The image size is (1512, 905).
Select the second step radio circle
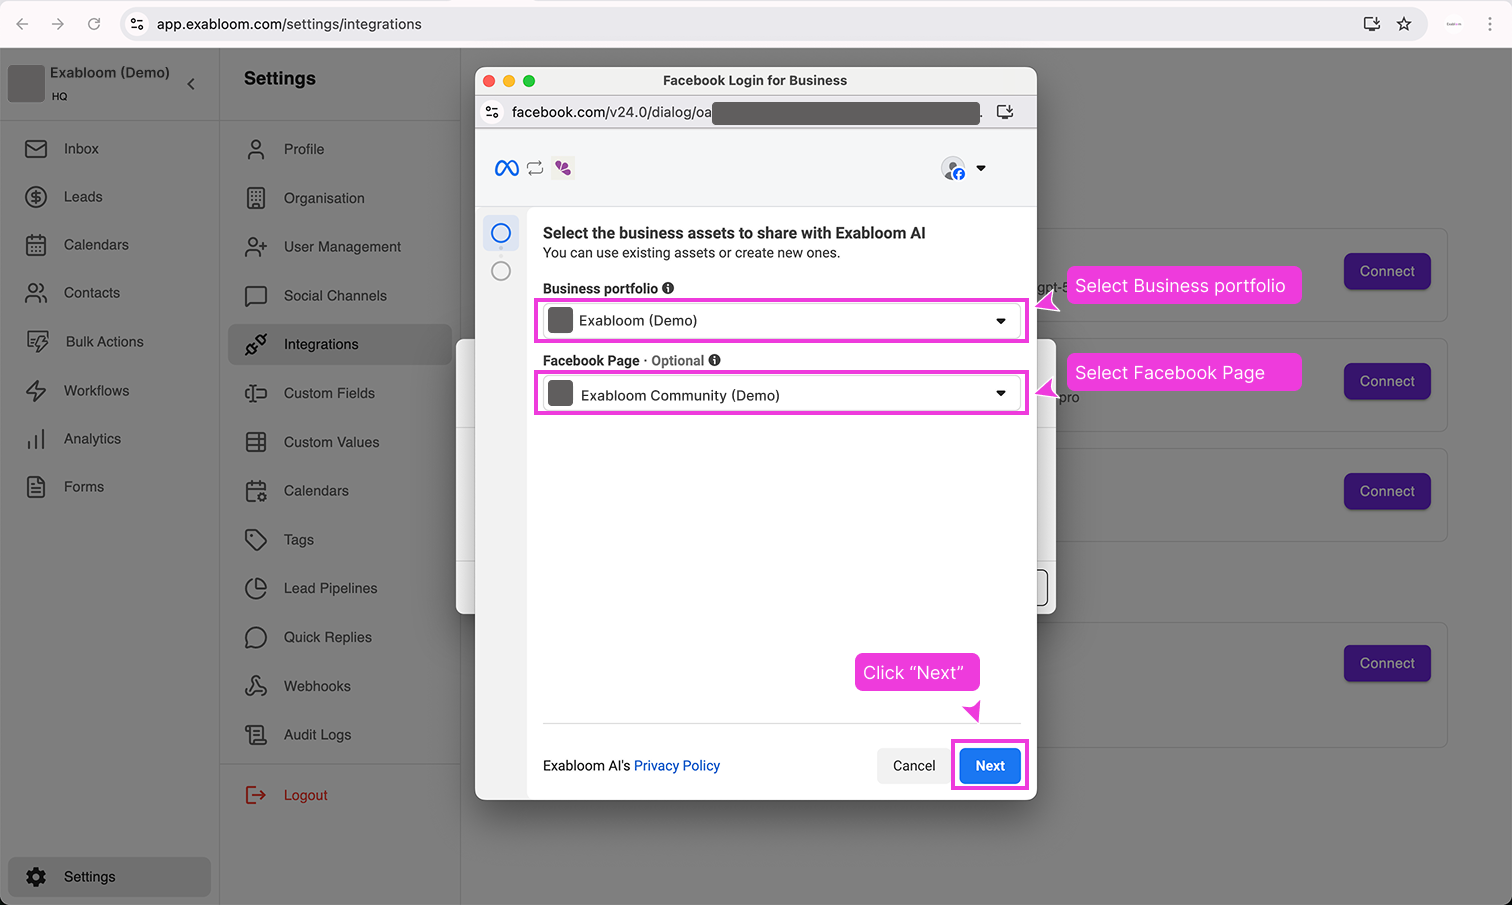501,271
